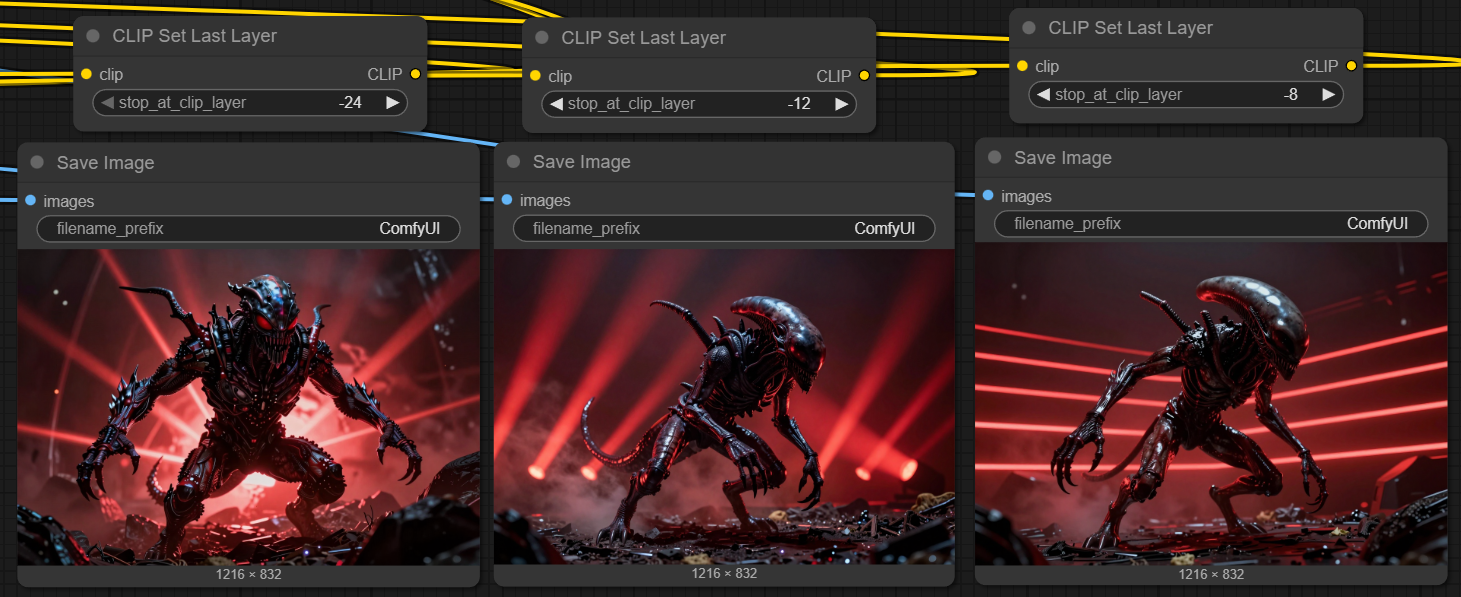1461x597 pixels.
Task: Click the CLIP output socket on the -24 node
Action: 415,74
